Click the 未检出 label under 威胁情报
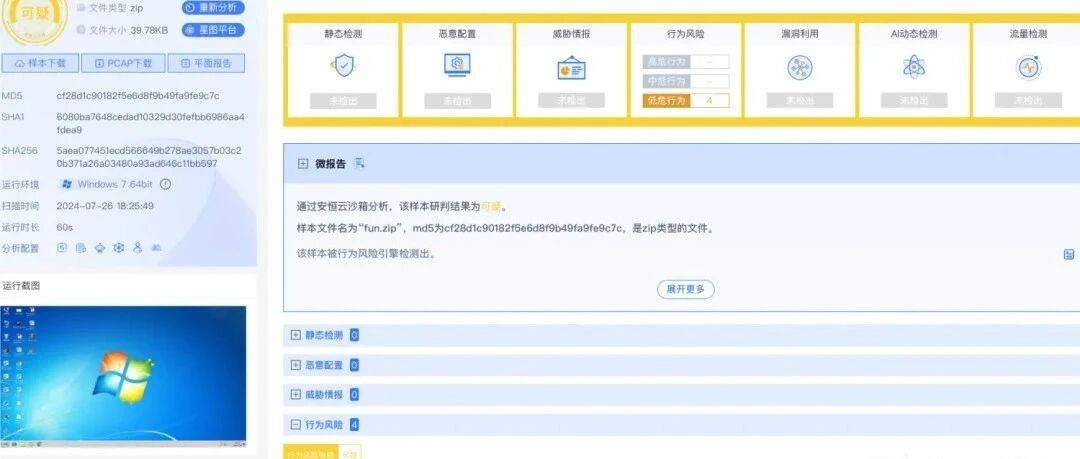The image size is (1080, 459). [571, 100]
